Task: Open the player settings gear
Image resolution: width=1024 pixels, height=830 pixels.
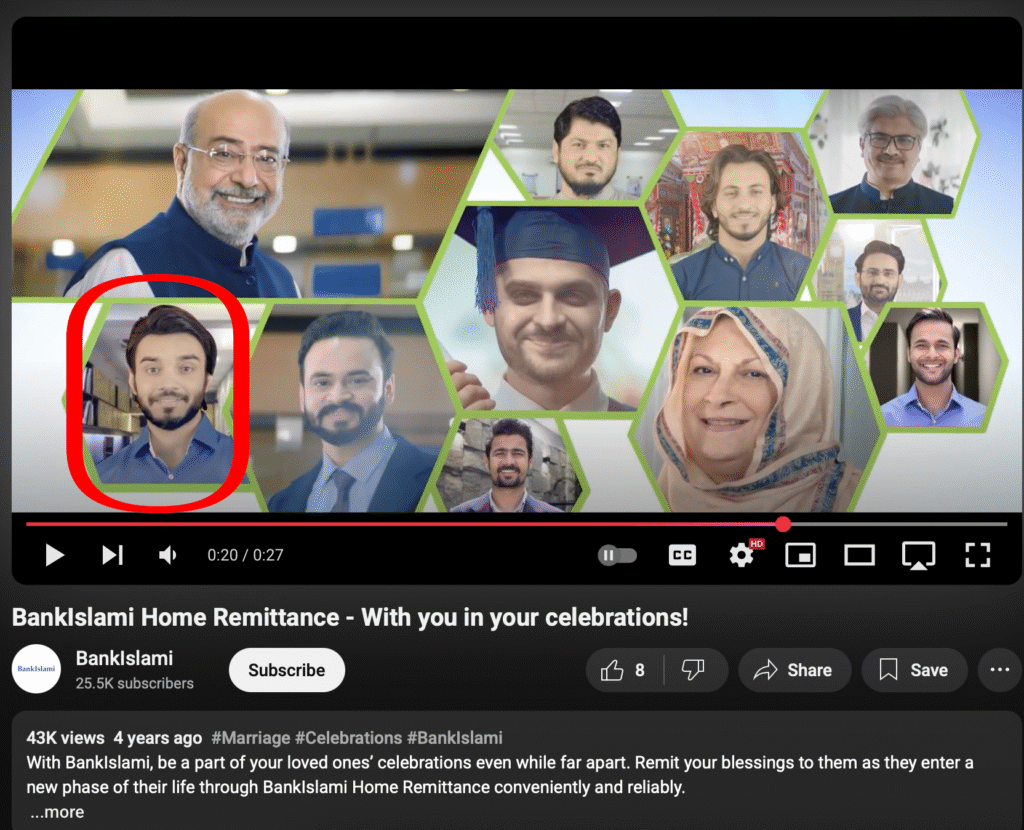Action: (x=741, y=555)
